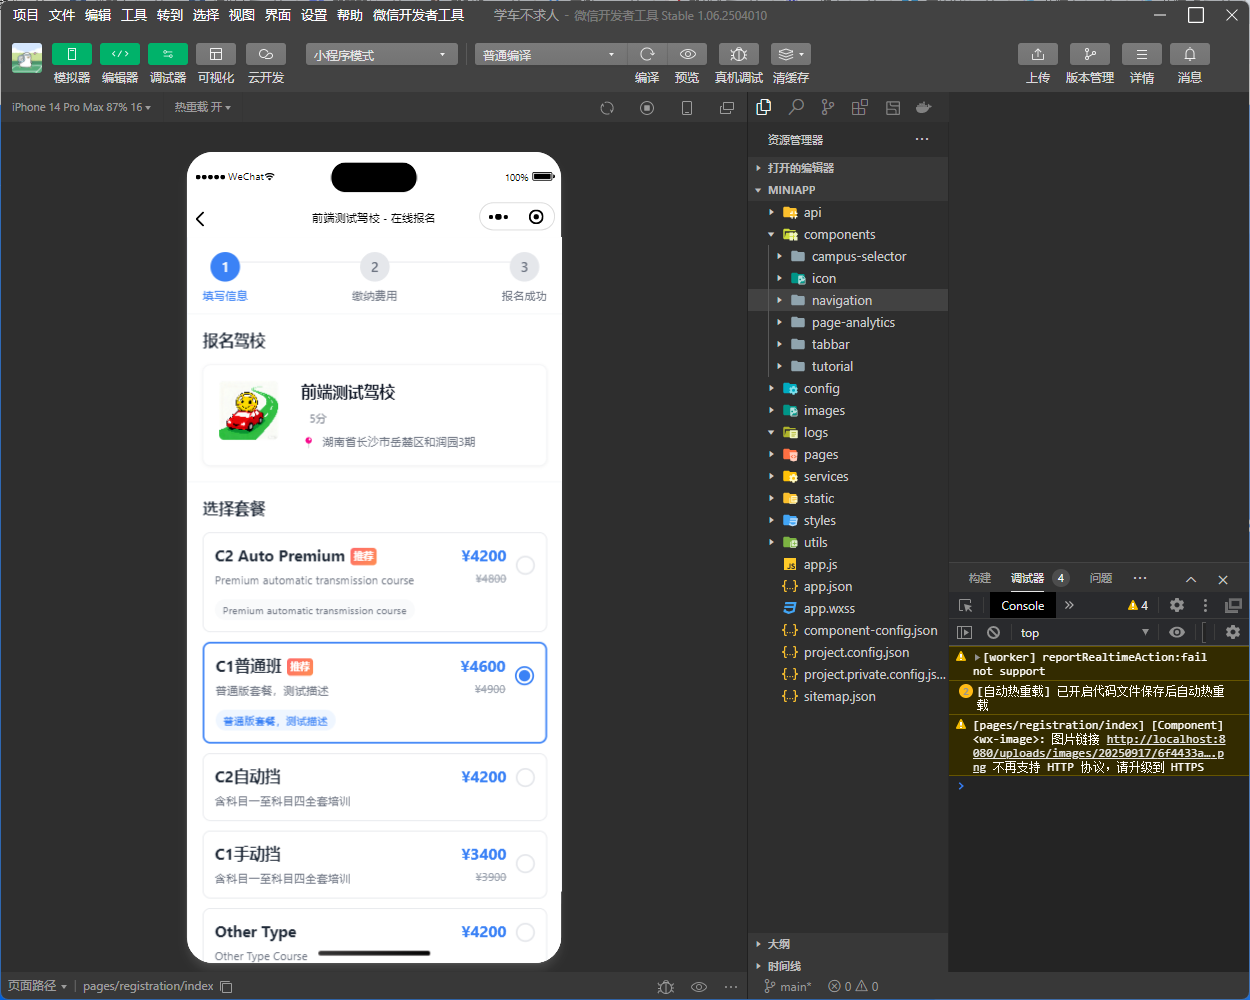Image resolution: width=1250 pixels, height=1000 pixels.
Task: Open the 小程序模式 mode dropdown
Action: pyautogui.click(x=380, y=54)
